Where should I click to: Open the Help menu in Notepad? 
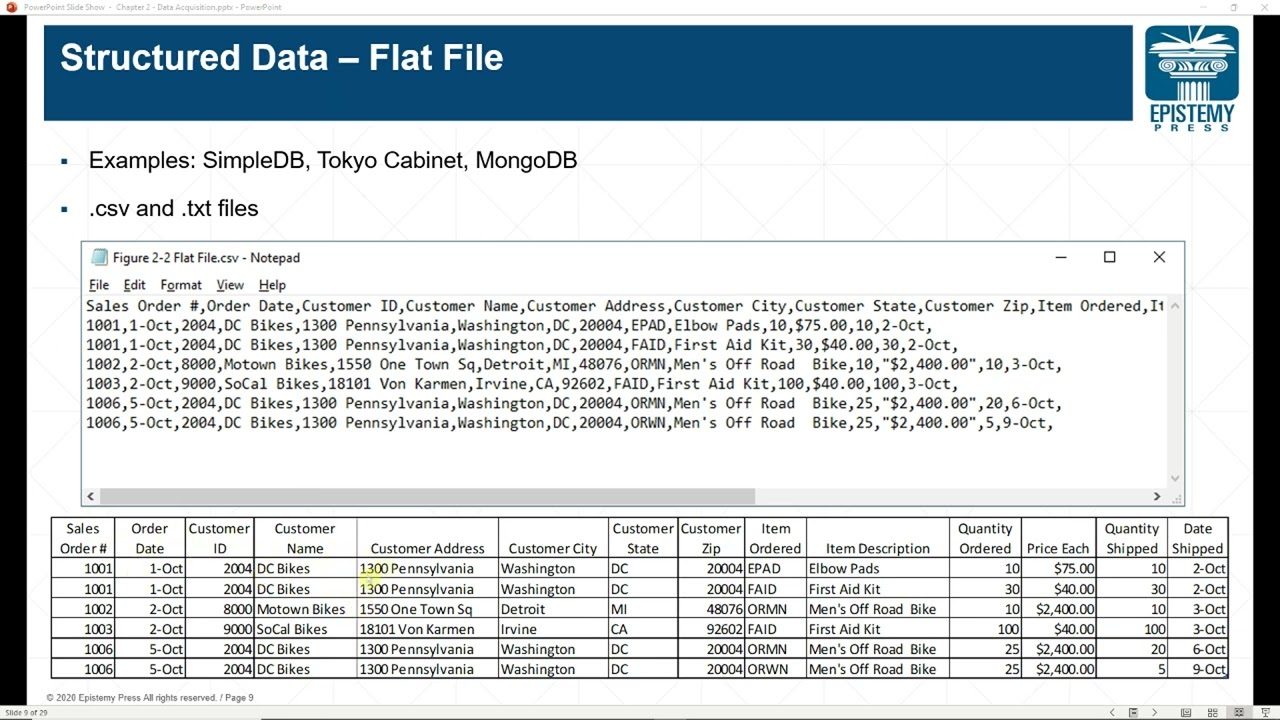coord(272,285)
